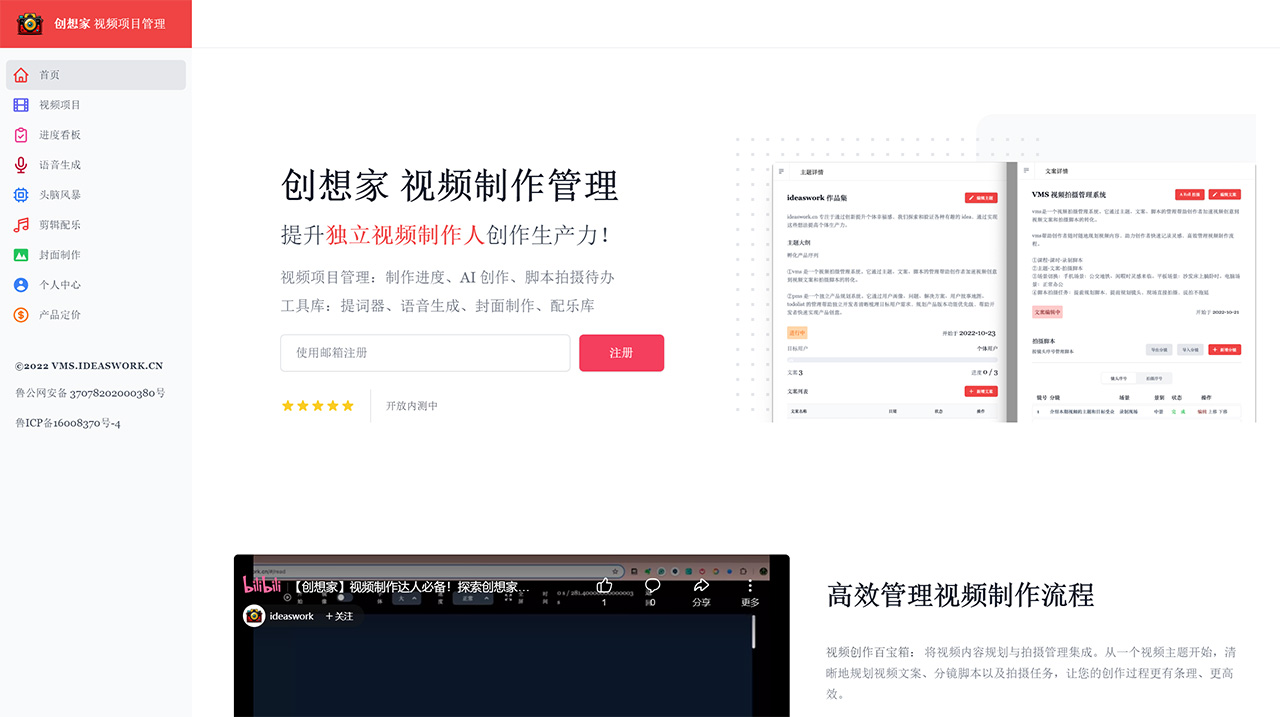Select the 封面制作 cover-making icon
Viewport: 1280px width, 717px height.
click(x=20, y=254)
